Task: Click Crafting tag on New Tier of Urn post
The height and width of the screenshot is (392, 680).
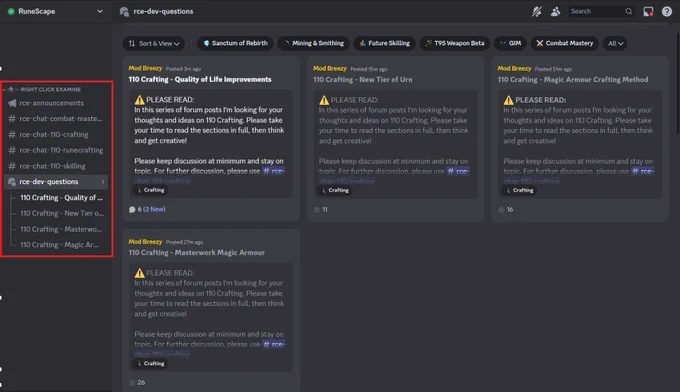Action: [x=335, y=190]
